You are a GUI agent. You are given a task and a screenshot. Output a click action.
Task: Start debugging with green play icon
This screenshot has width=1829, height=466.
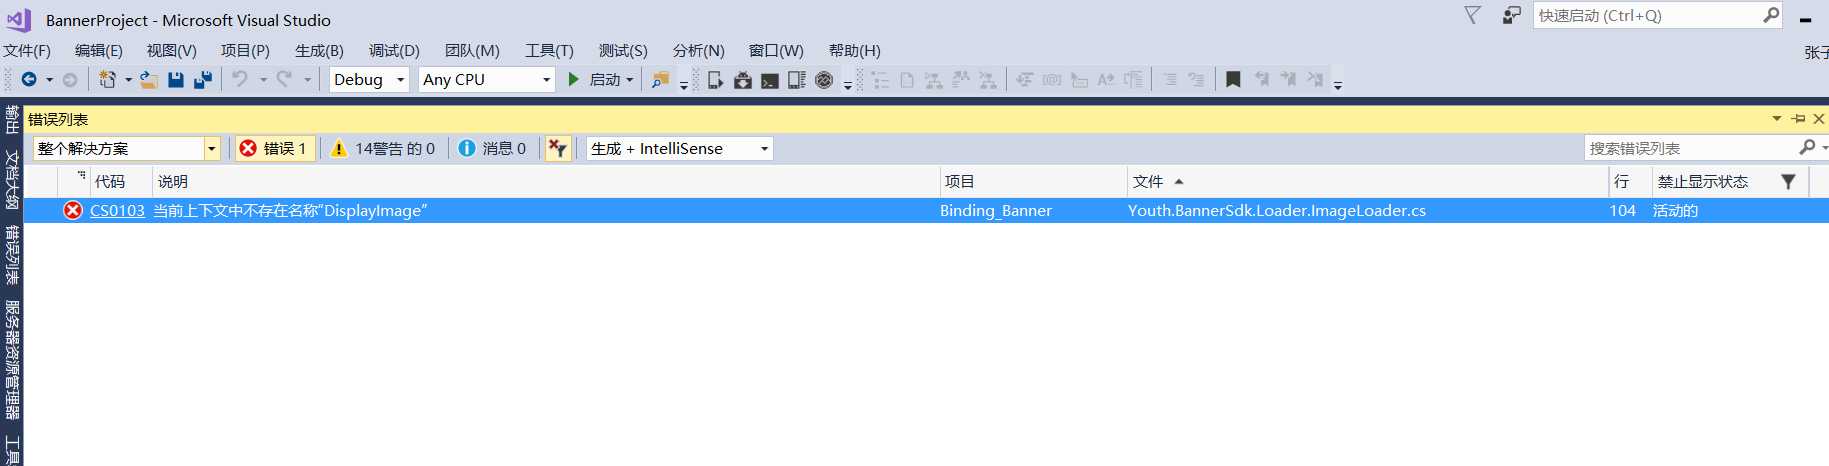click(x=574, y=79)
